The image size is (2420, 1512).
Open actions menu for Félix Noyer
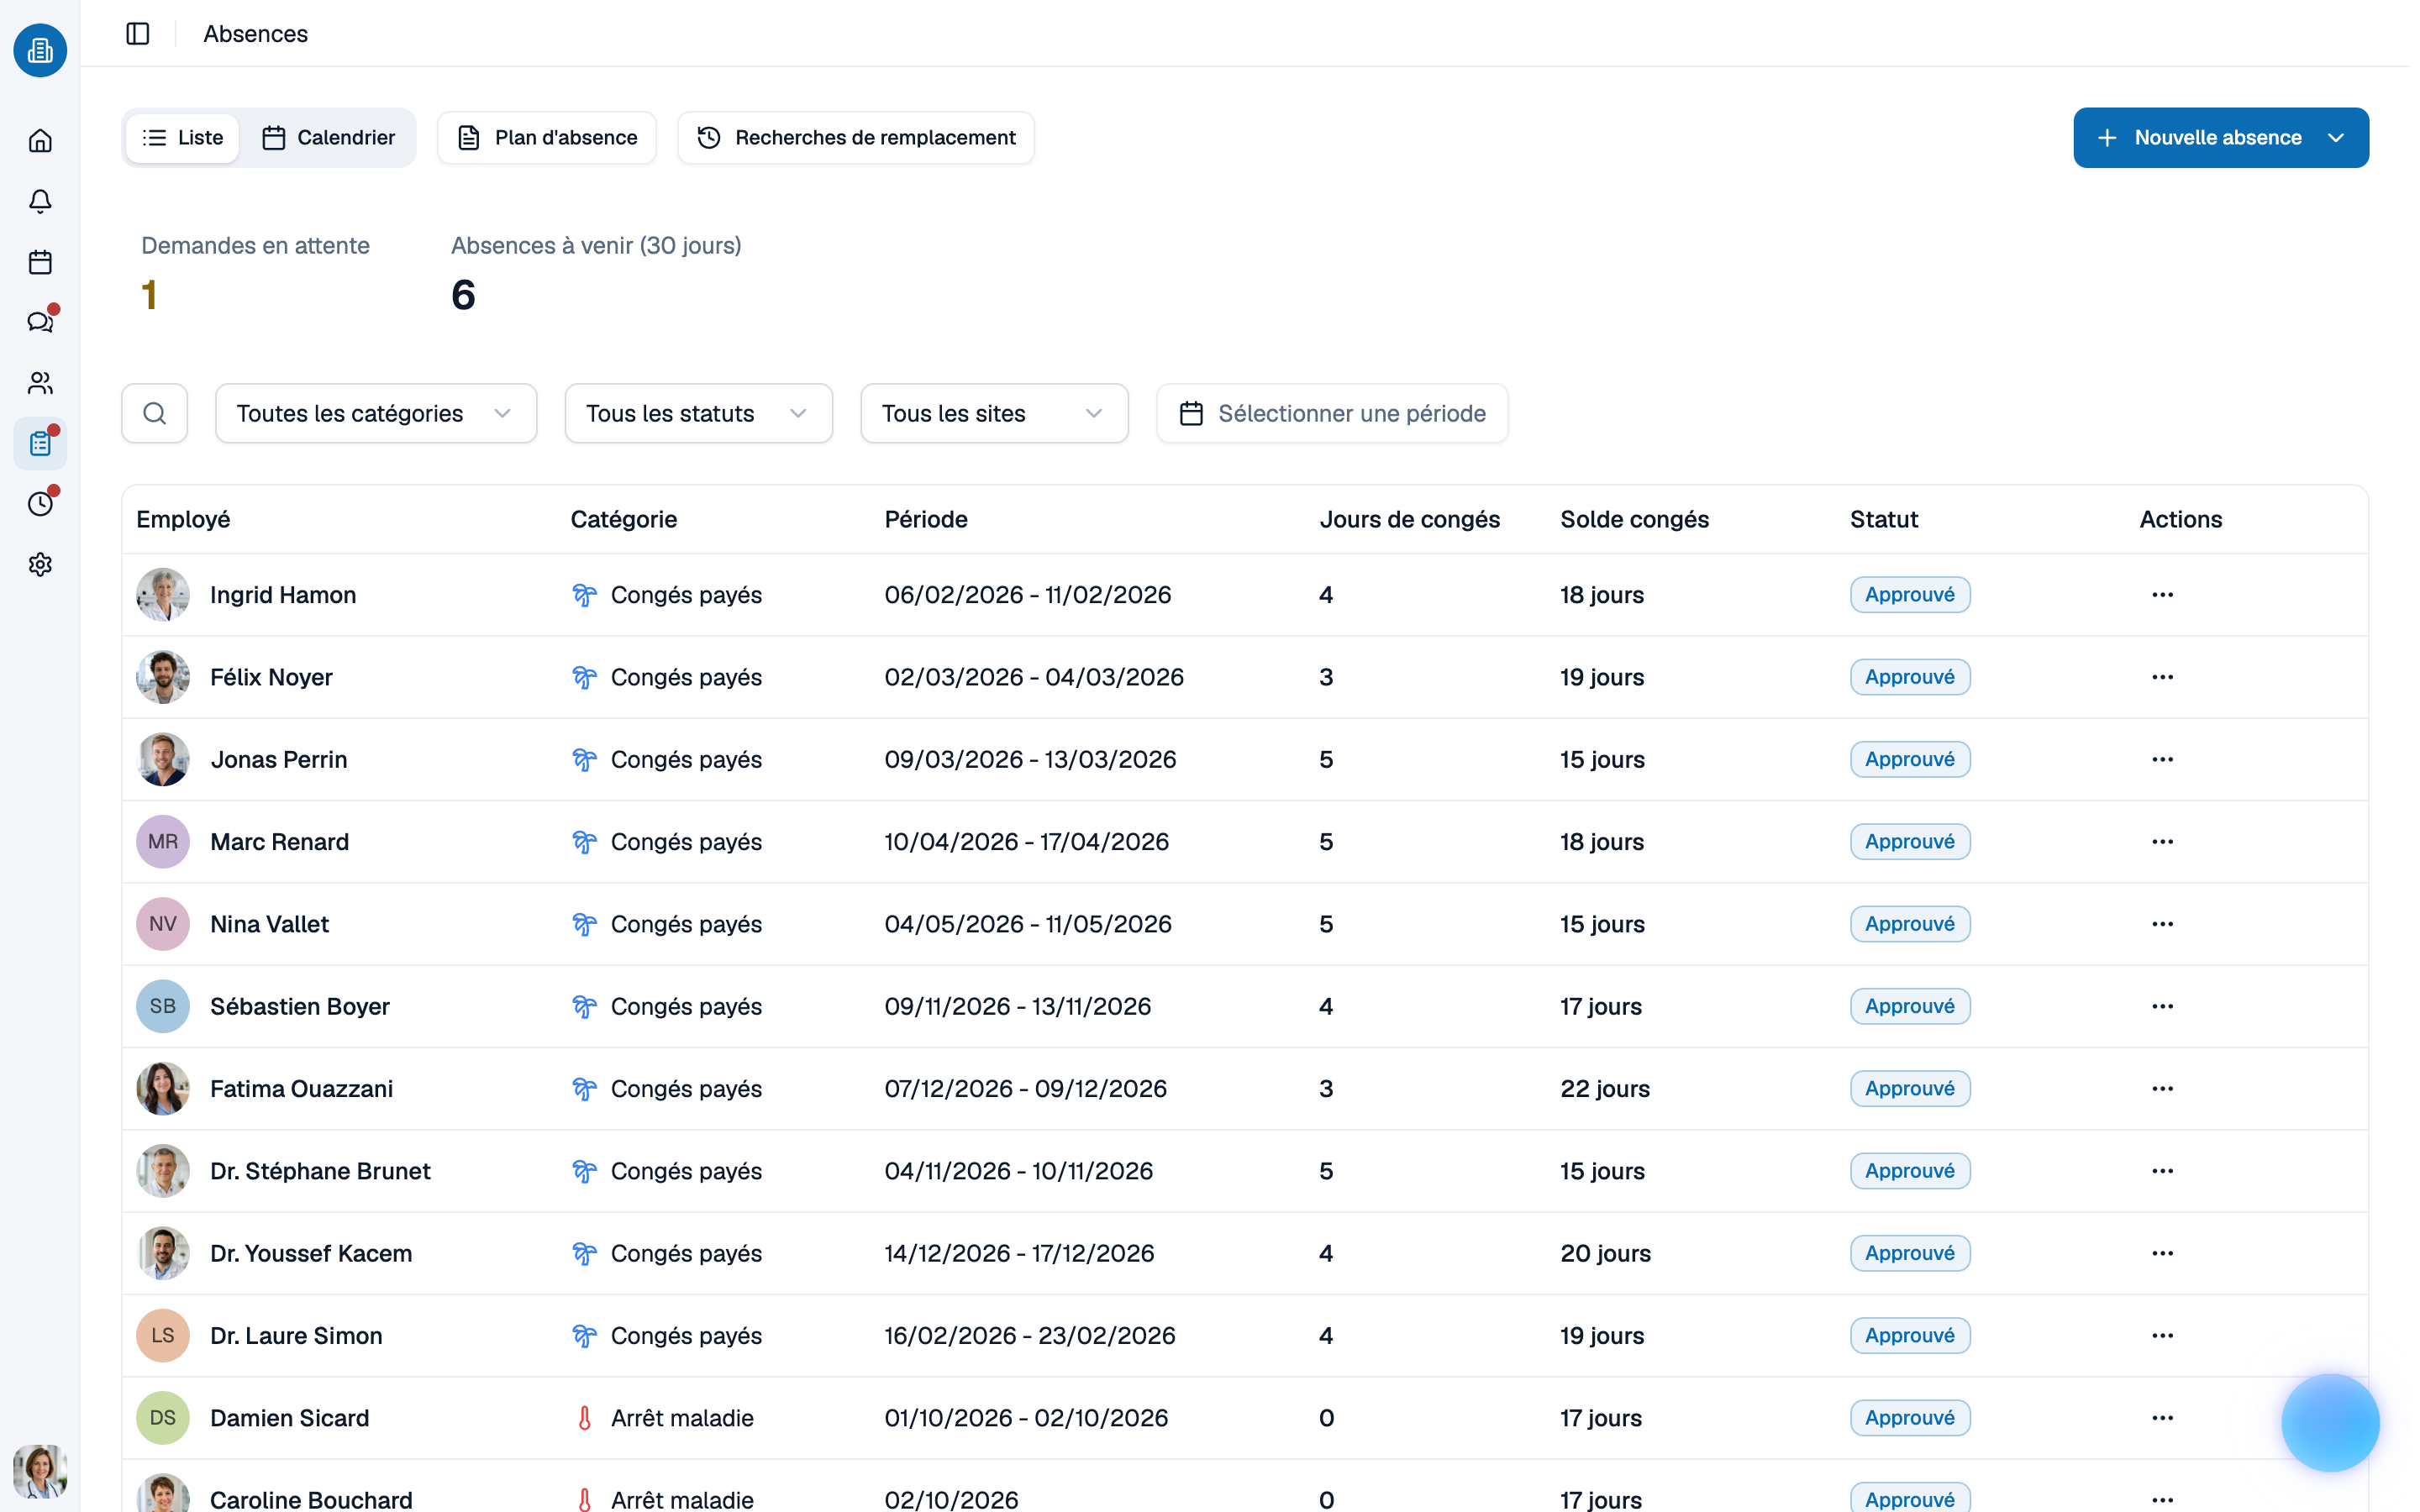pos(2163,677)
